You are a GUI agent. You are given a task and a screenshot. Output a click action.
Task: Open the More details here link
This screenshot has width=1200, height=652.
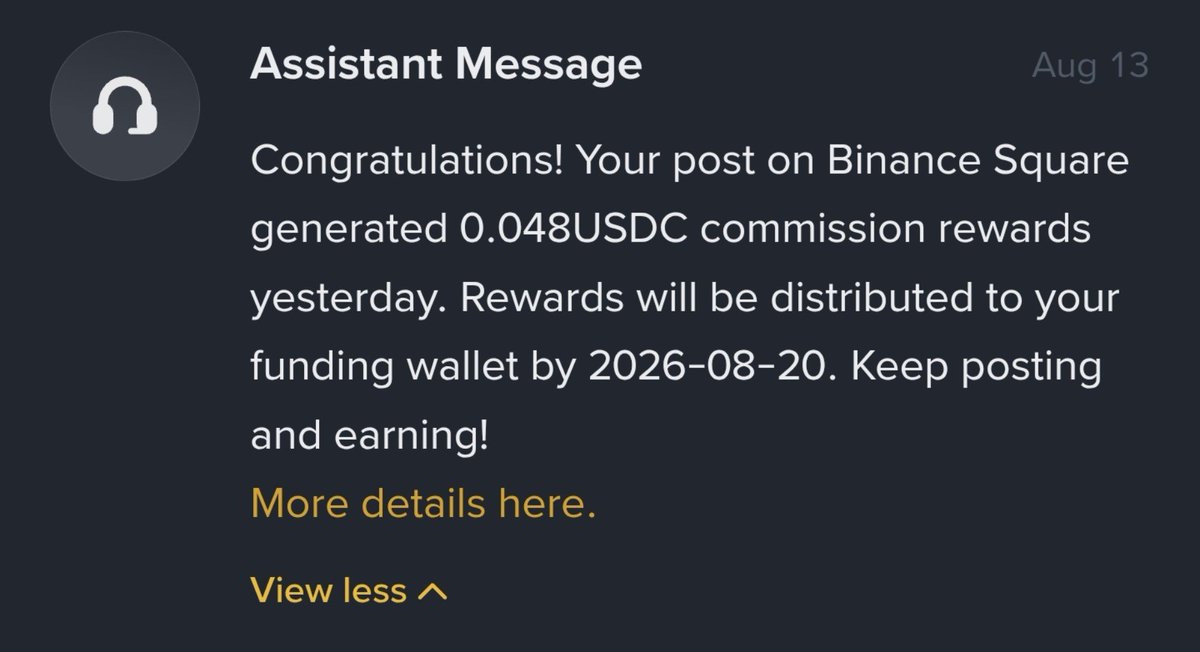(423, 503)
